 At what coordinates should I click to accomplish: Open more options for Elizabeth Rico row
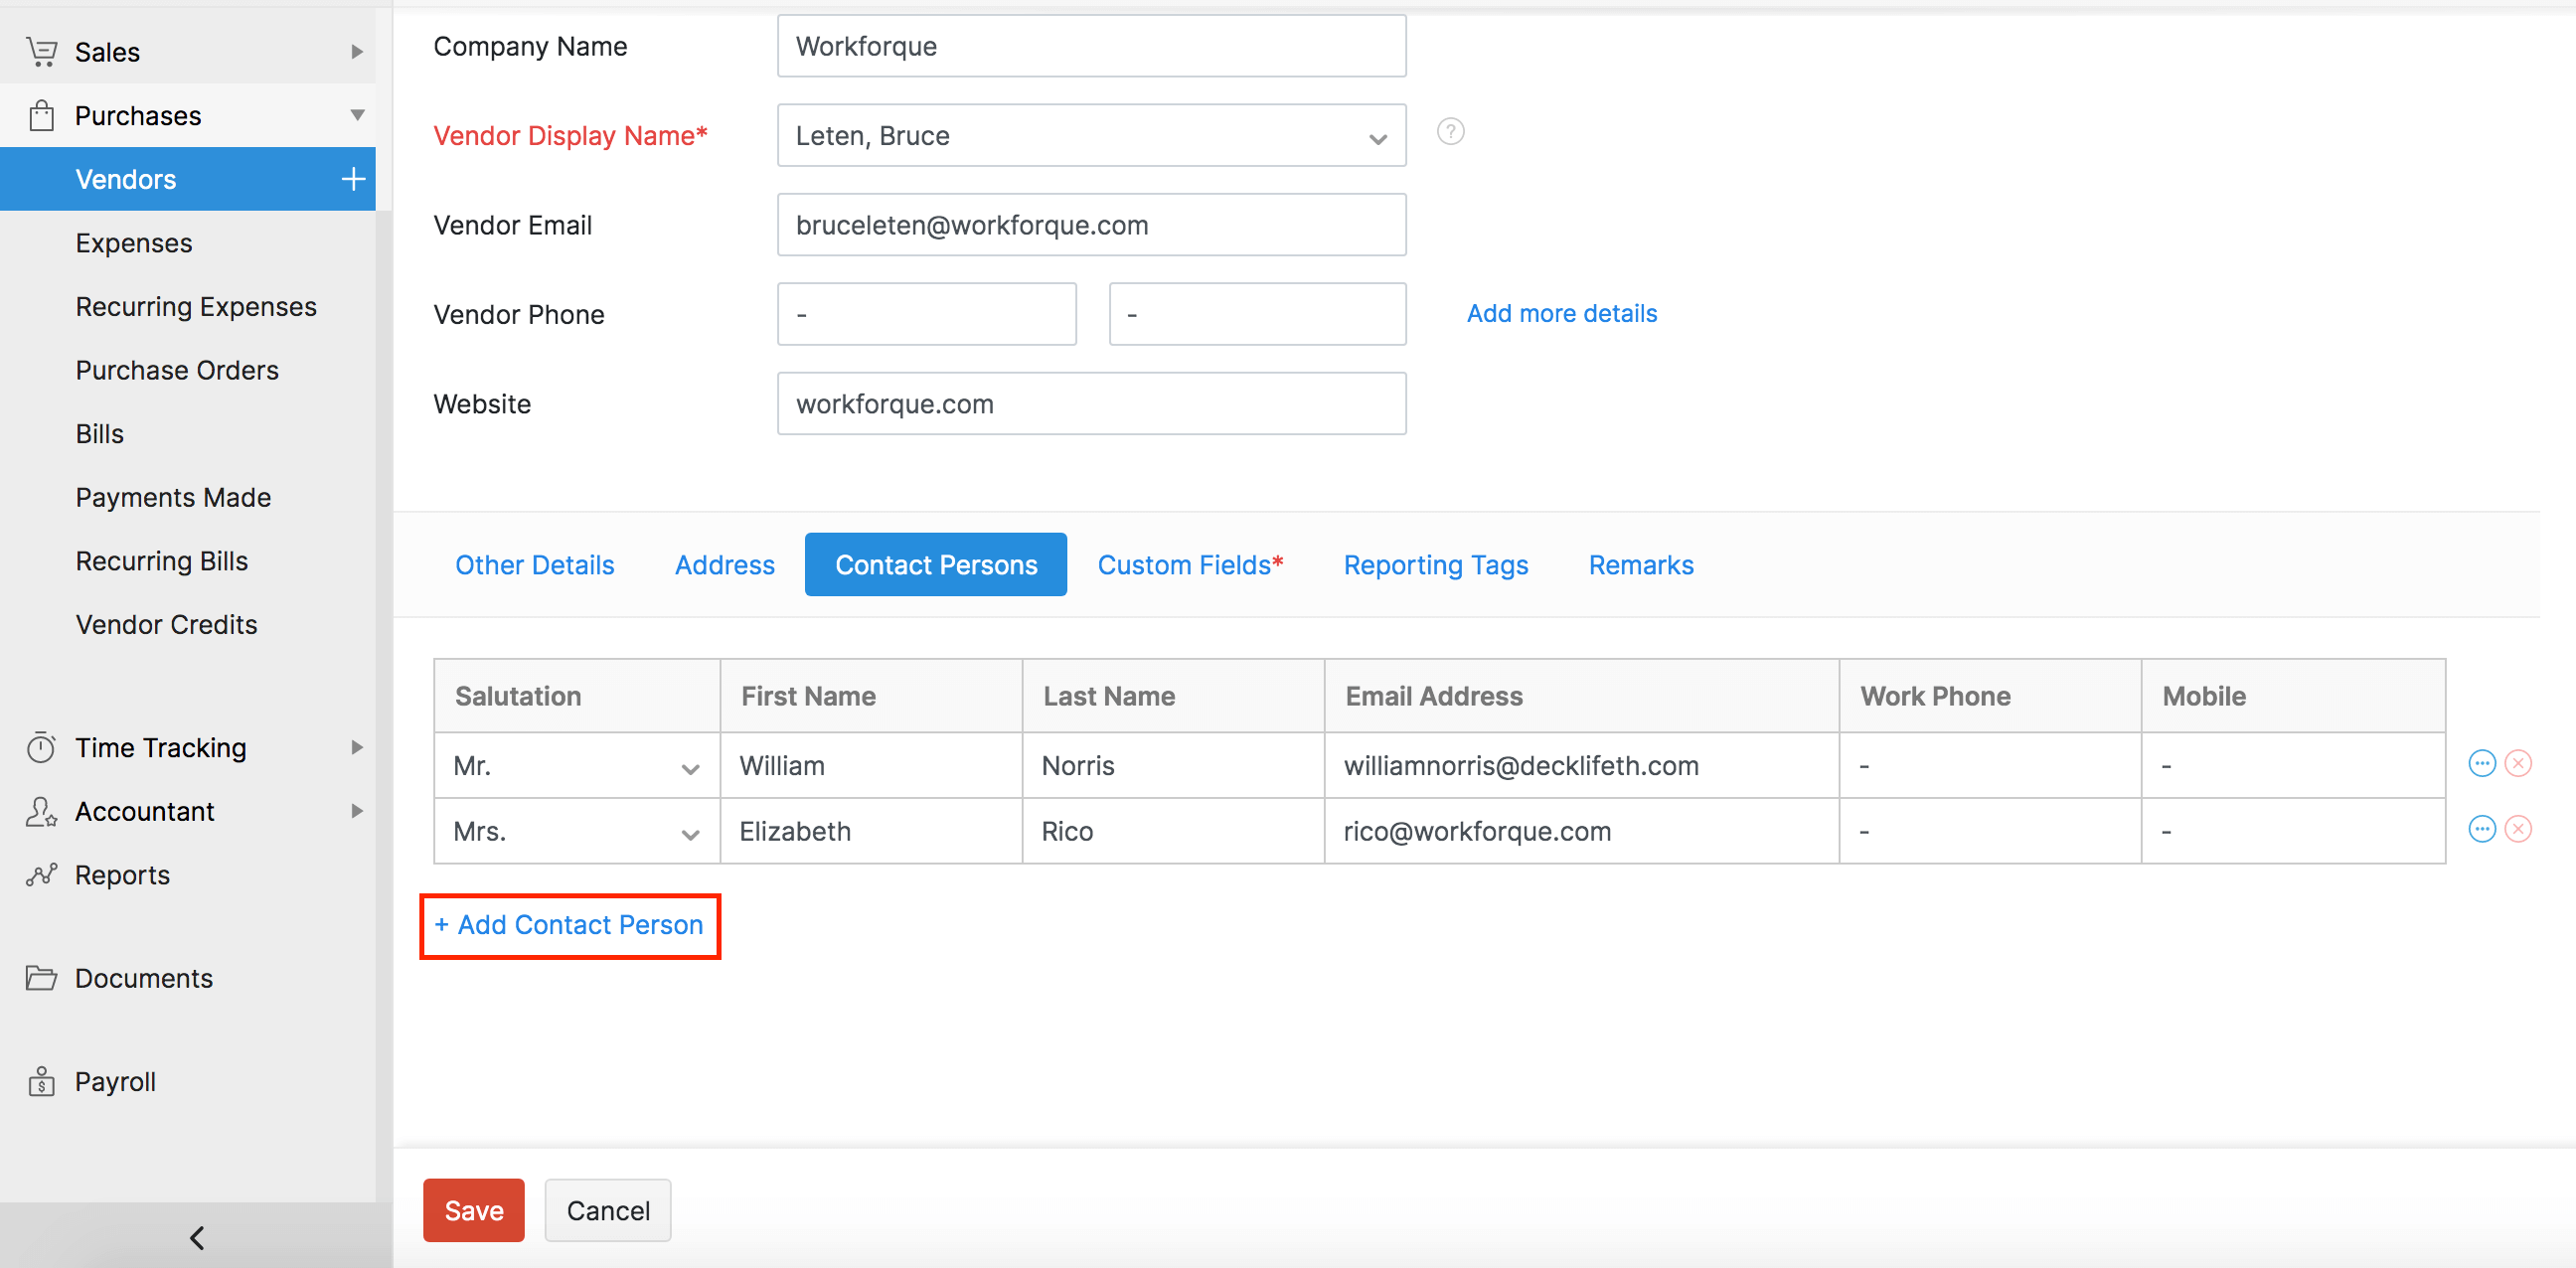(x=2483, y=828)
